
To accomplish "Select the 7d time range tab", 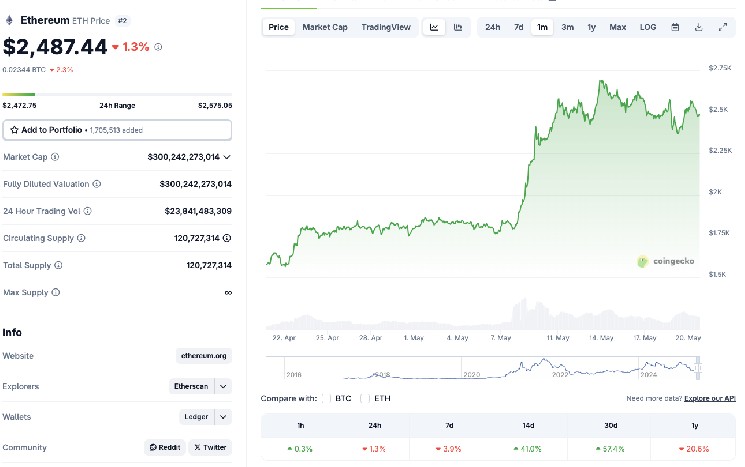I will pos(518,27).
